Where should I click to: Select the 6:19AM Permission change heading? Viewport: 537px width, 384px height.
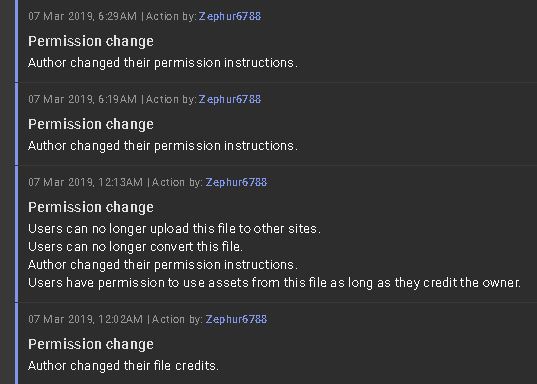pyautogui.click(x=91, y=124)
